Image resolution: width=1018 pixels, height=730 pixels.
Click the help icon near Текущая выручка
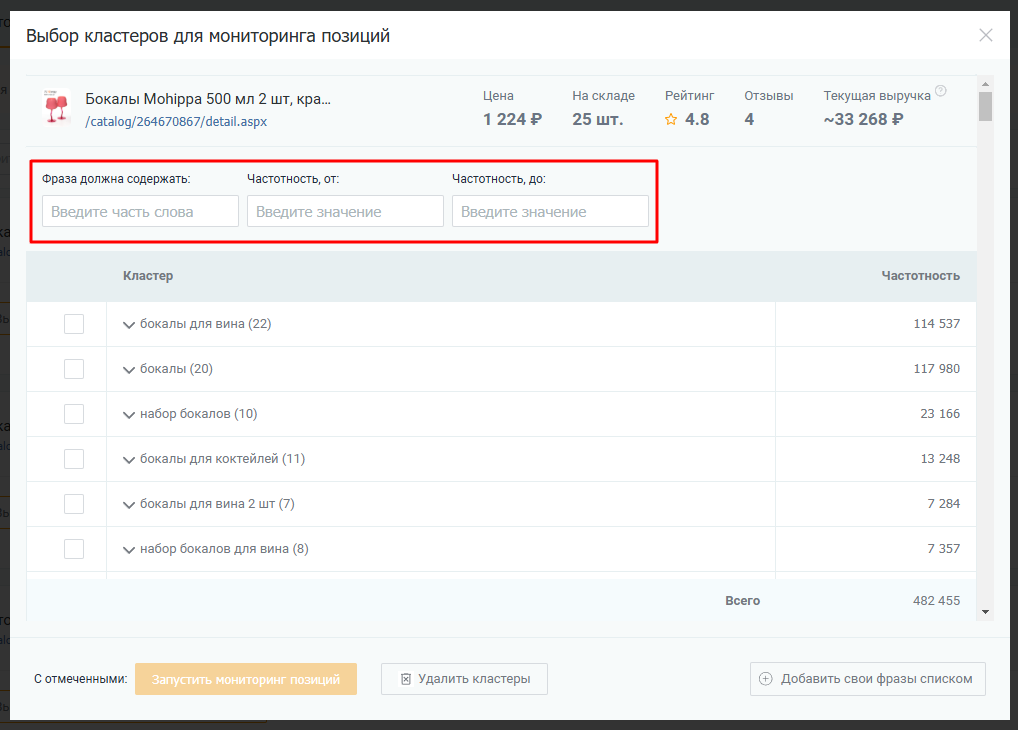click(x=940, y=92)
